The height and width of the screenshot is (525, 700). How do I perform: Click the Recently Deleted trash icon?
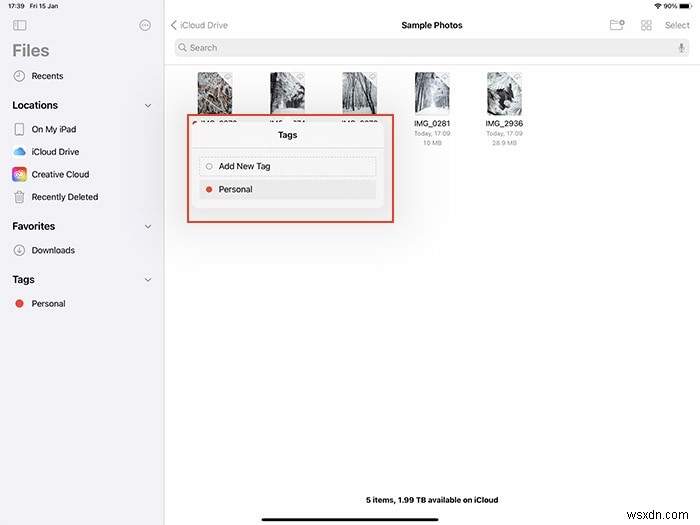click(x=19, y=197)
